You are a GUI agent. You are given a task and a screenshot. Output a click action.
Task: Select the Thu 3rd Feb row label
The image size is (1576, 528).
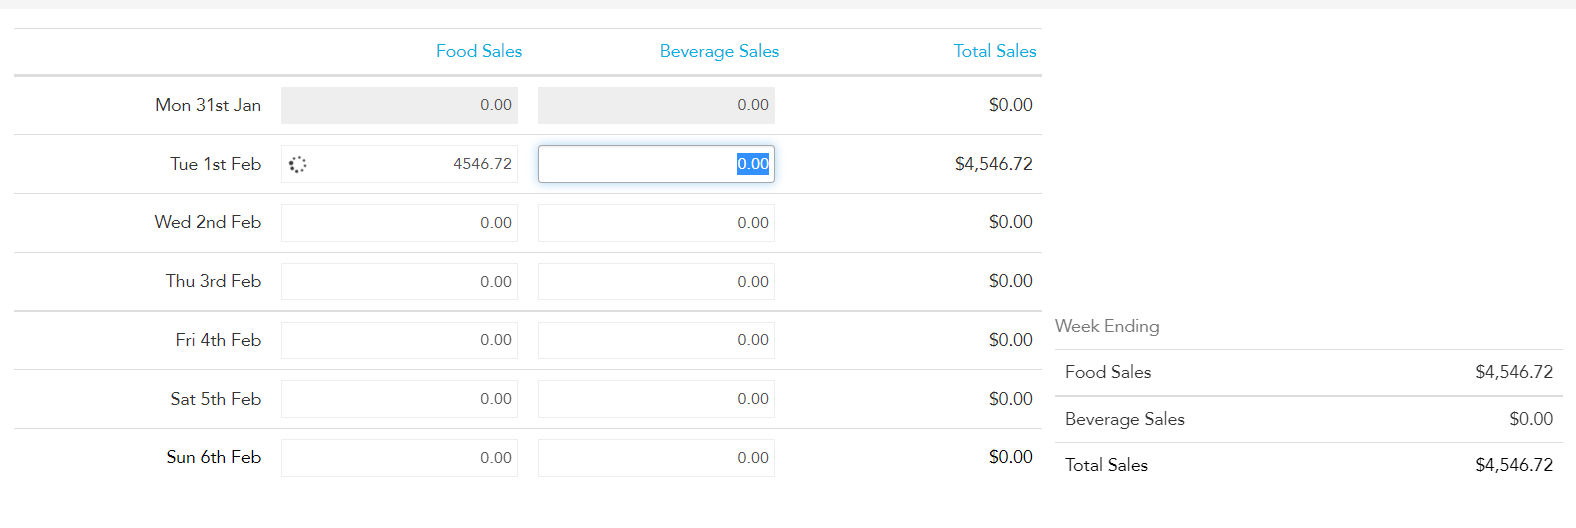tap(213, 281)
